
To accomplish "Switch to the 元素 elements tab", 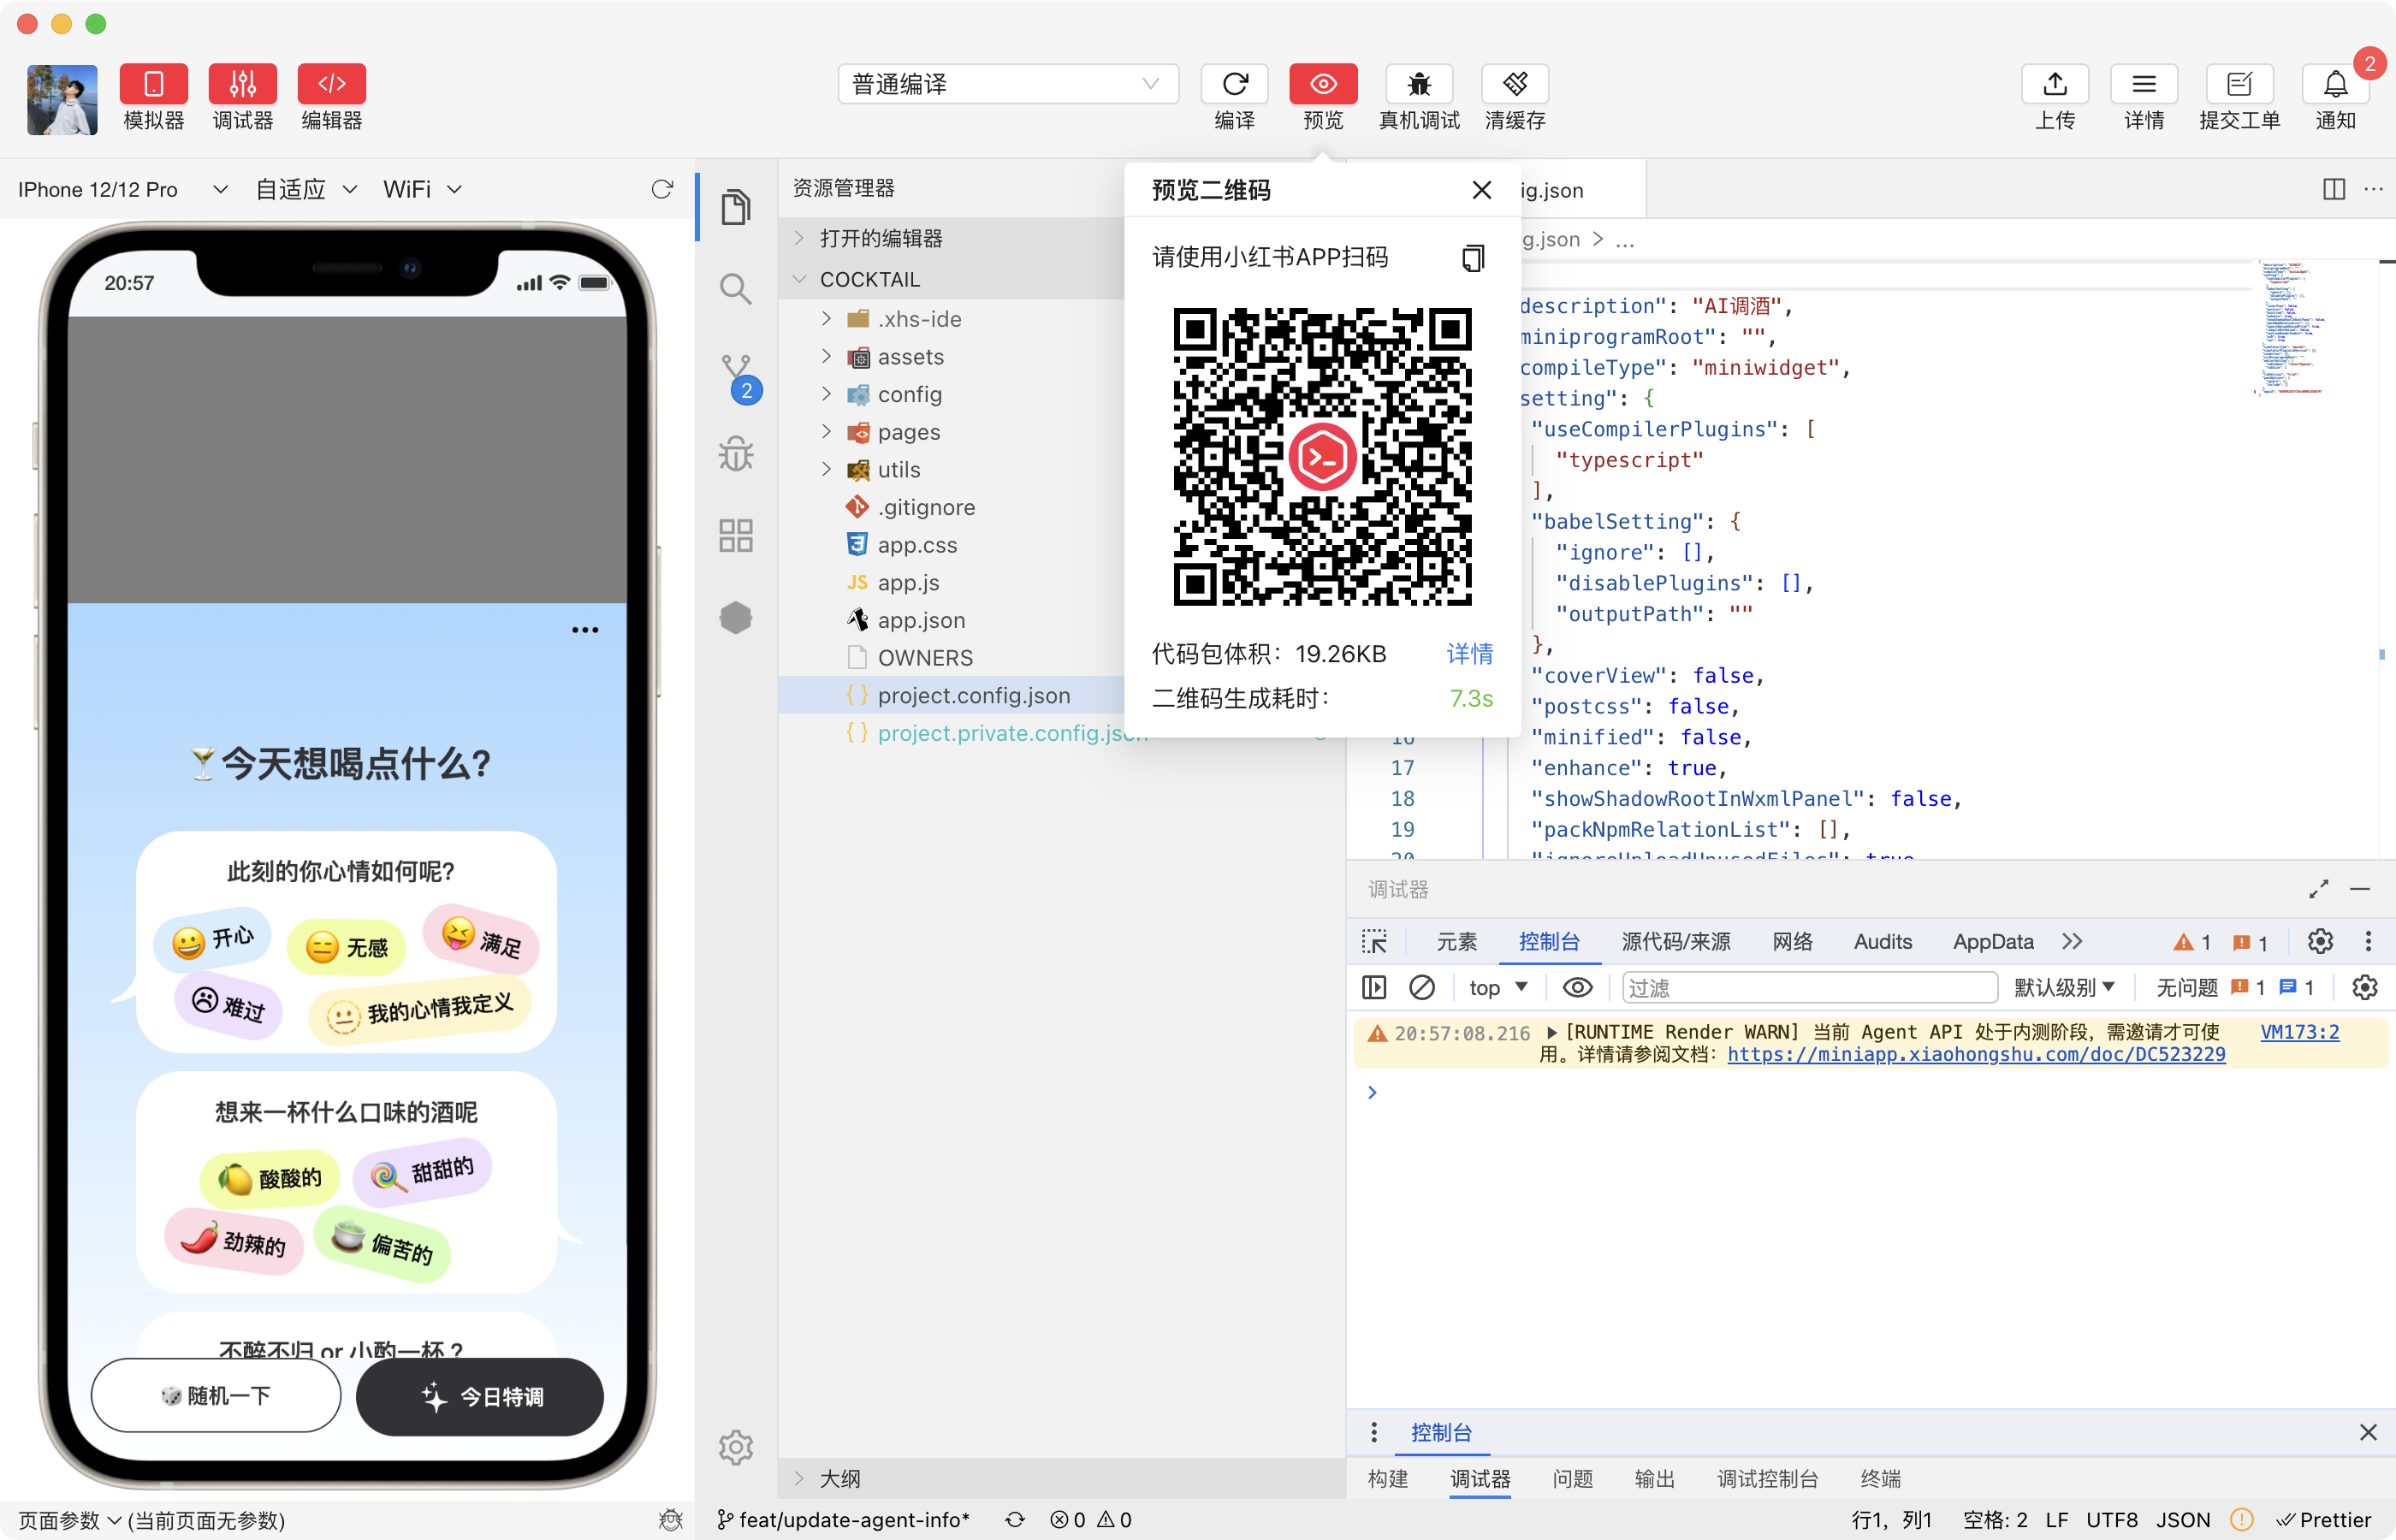I will [x=1456, y=942].
